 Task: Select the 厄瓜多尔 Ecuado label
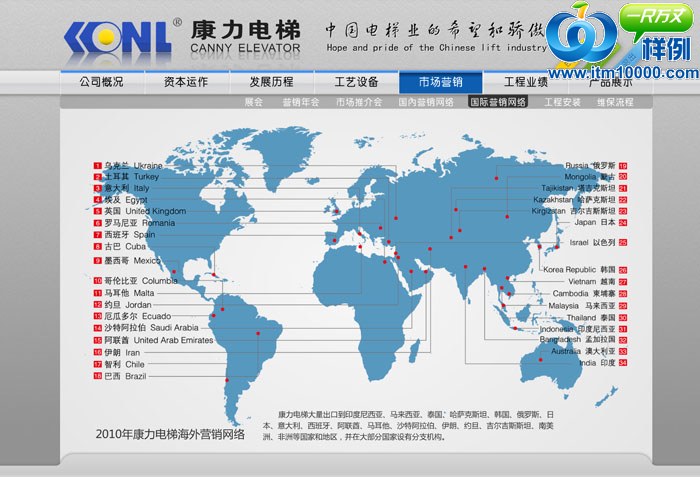(138, 316)
